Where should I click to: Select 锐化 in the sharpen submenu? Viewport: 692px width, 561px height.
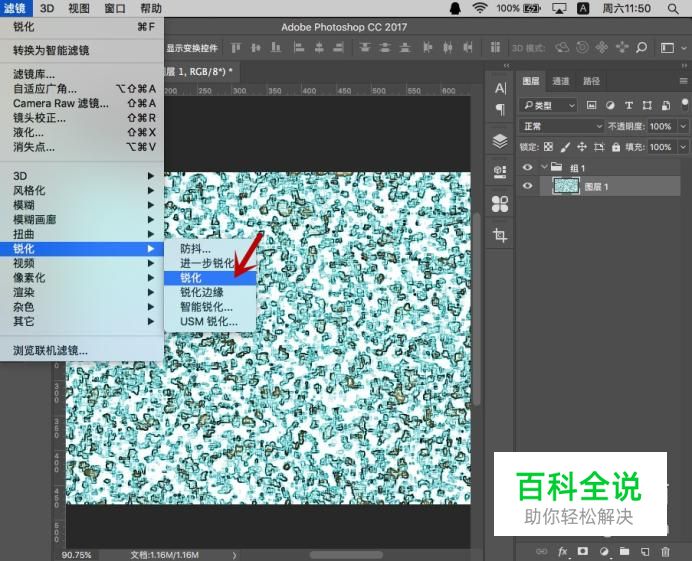click(210, 278)
